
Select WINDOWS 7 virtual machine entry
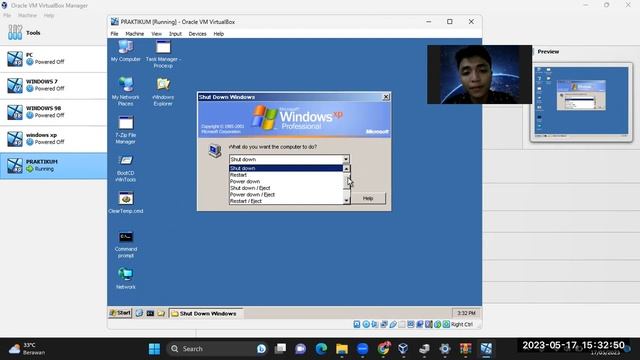point(53,85)
